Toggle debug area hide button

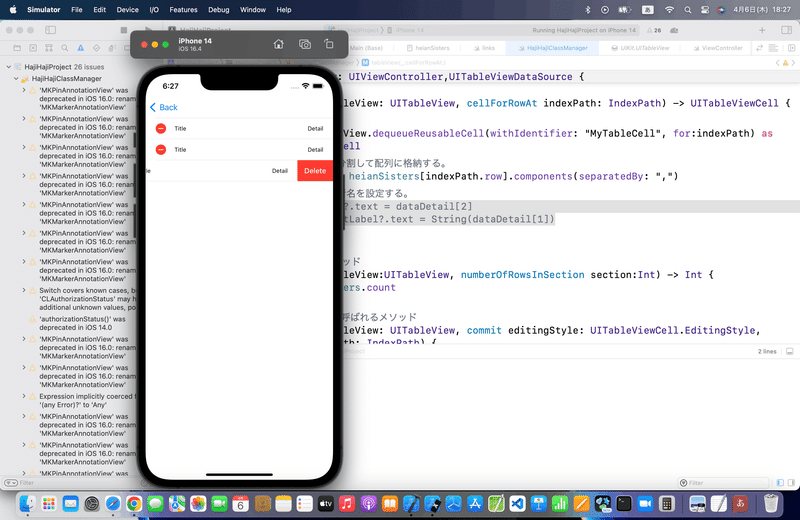[789, 352]
